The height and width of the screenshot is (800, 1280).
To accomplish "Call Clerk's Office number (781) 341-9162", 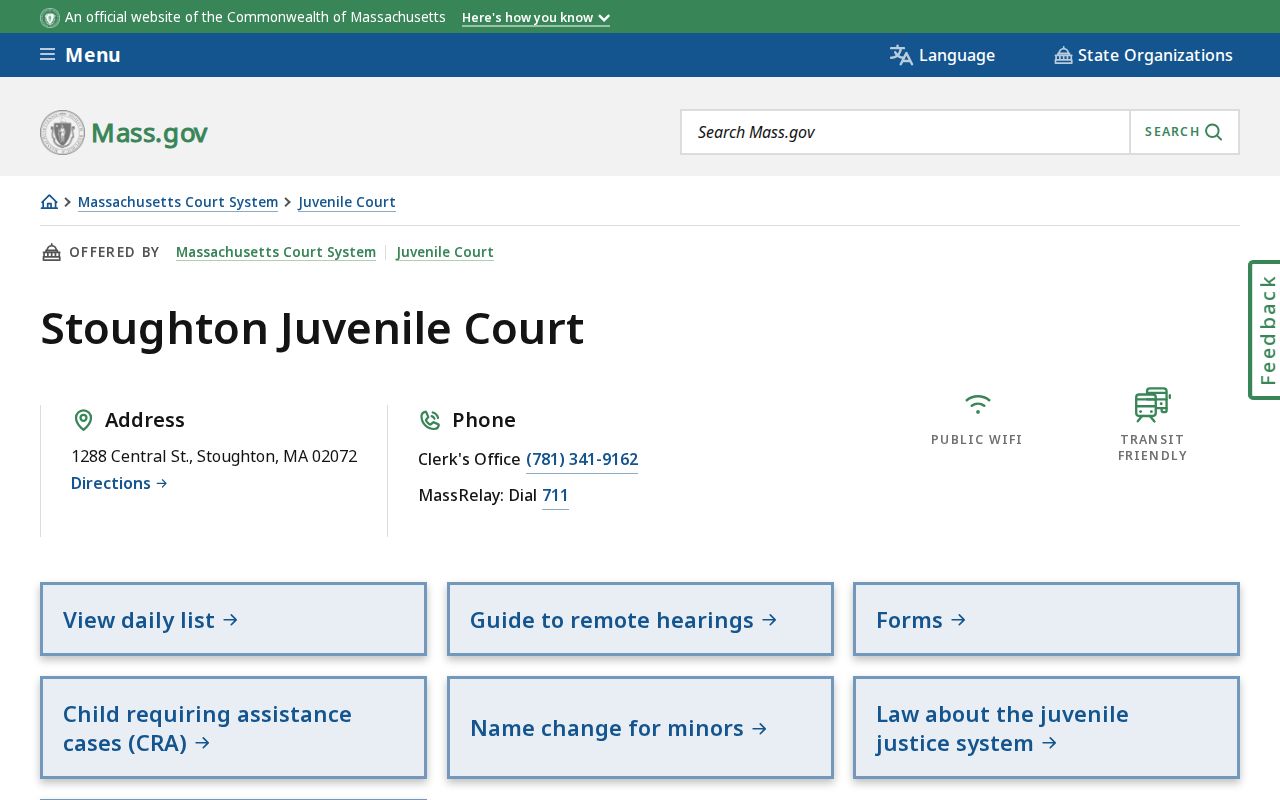I will (x=582, y=459).
